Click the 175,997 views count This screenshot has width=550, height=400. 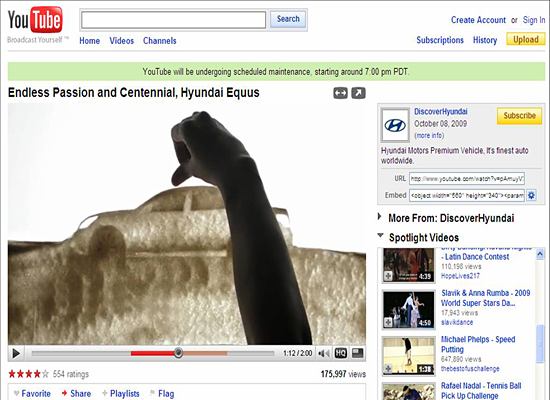343,374
